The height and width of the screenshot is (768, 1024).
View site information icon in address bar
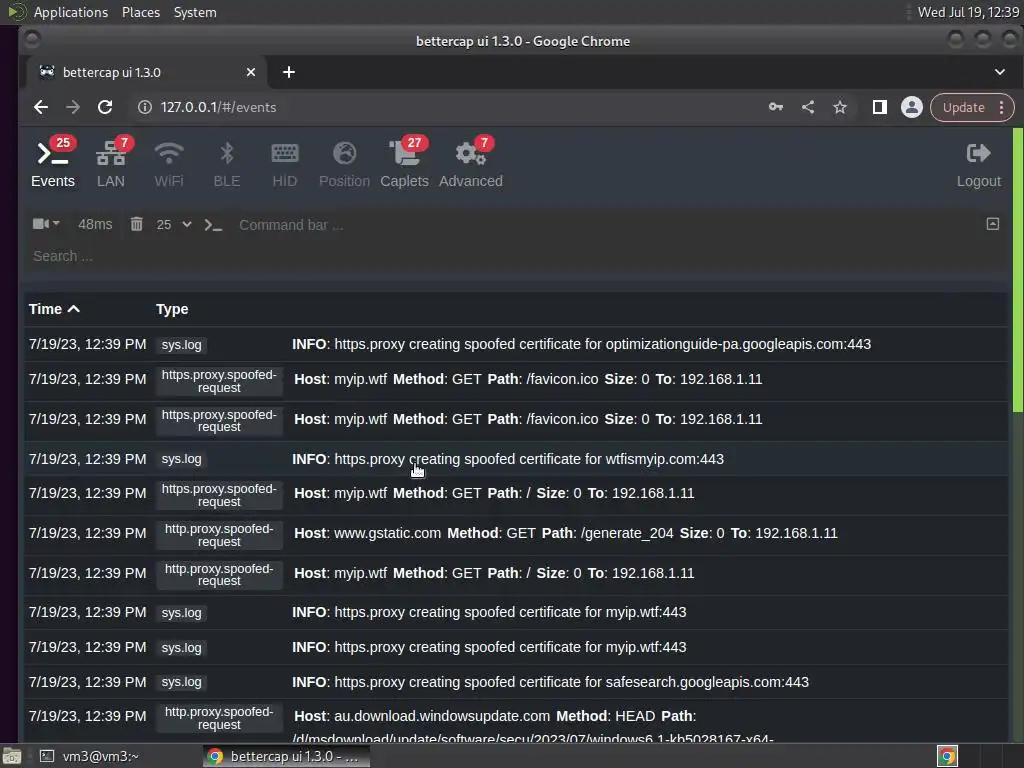pos(145,107)
